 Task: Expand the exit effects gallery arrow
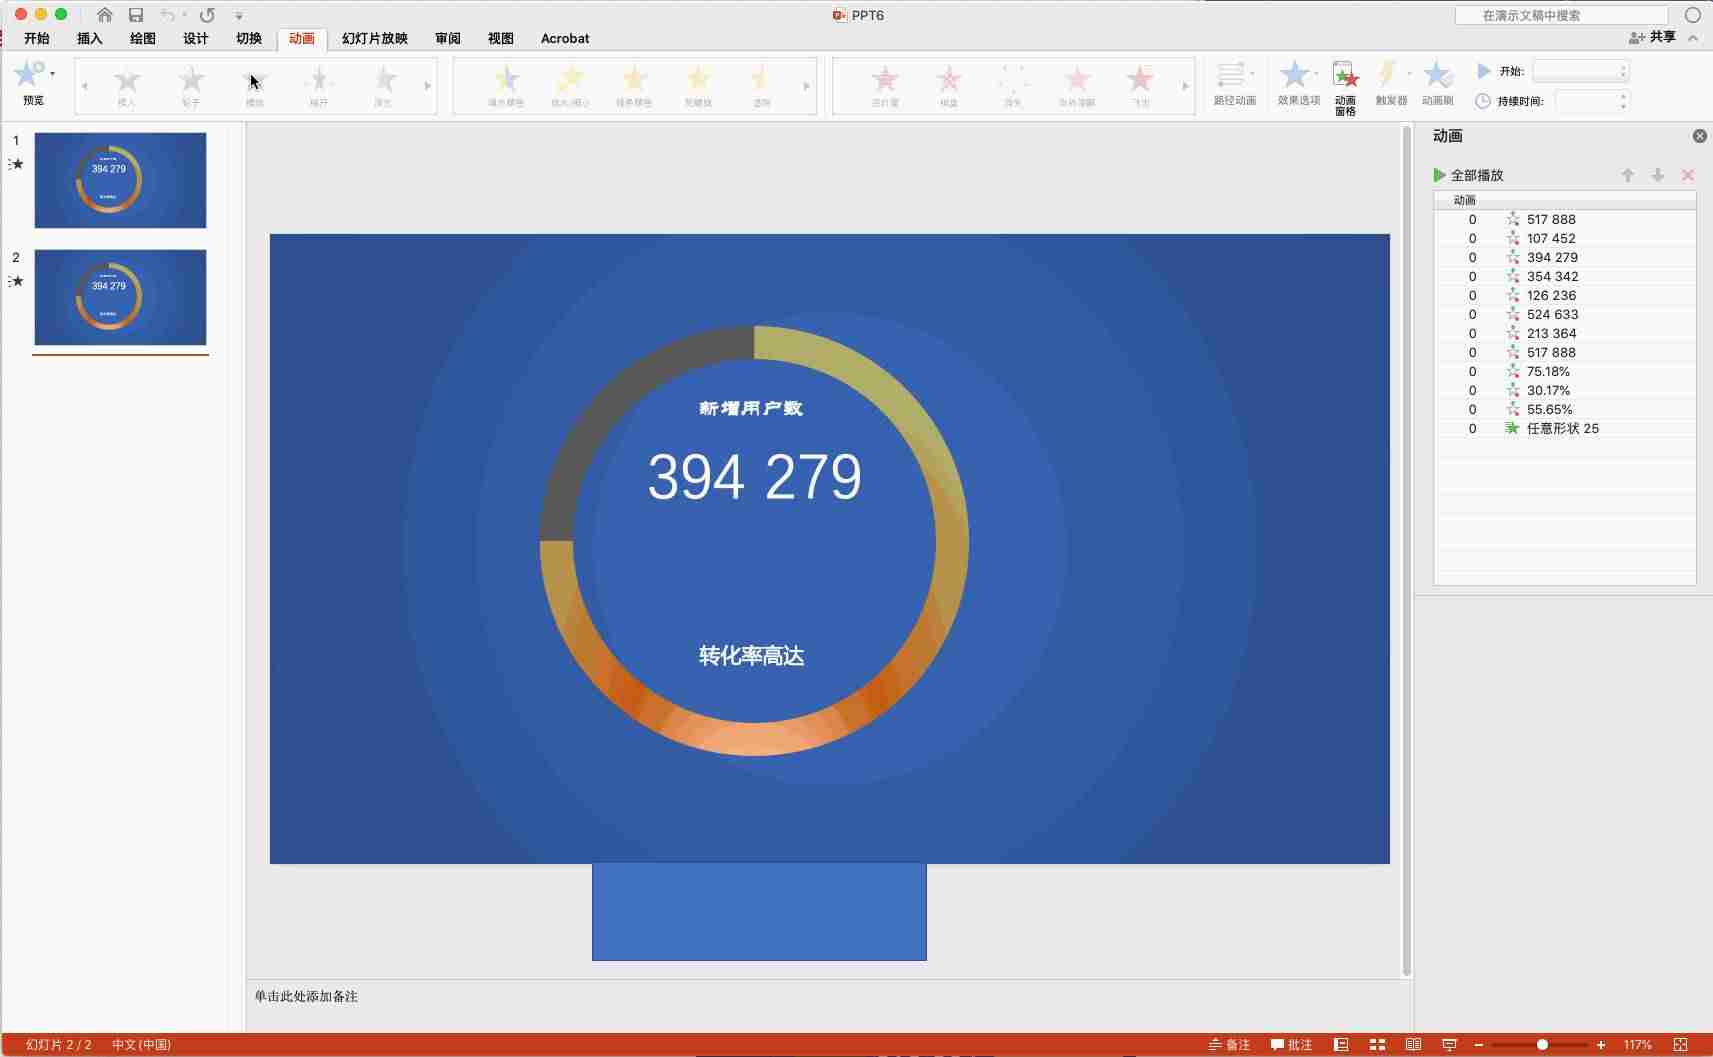1186,86
